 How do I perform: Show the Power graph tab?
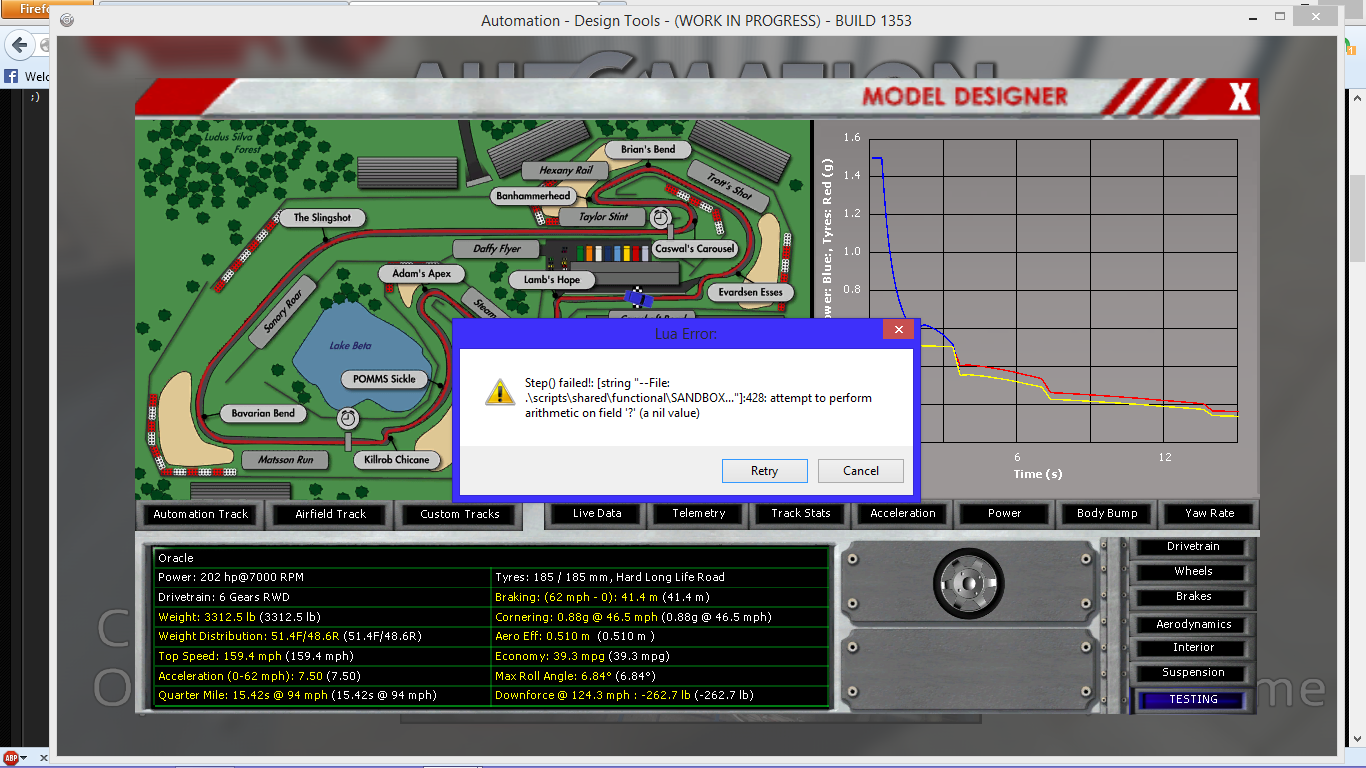[x=1005, y=513]
